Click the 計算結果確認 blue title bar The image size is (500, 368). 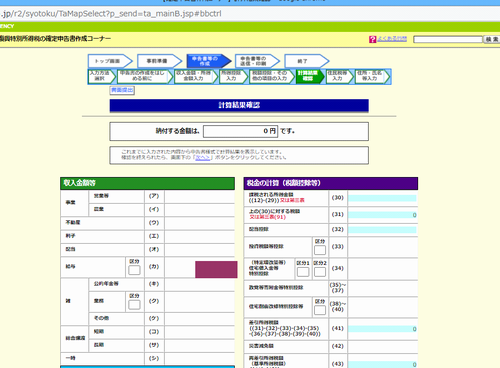(239, 105)
